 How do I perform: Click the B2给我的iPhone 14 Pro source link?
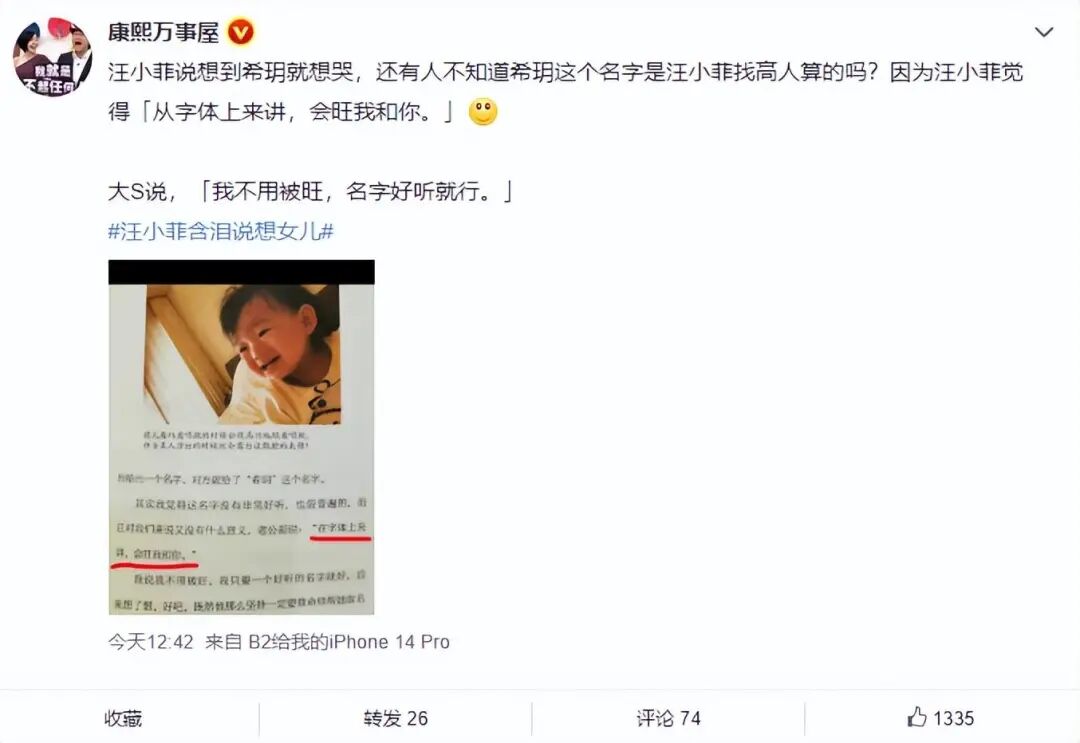(x=349, y=642)
